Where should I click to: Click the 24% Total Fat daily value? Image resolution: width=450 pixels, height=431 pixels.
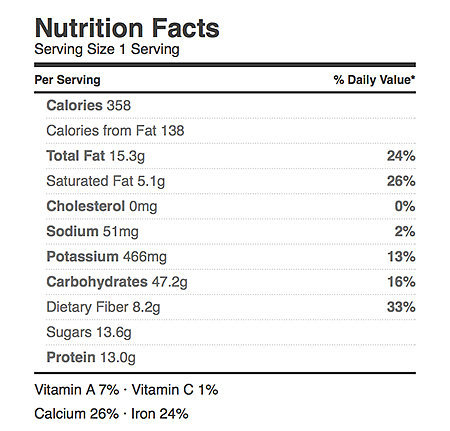(401, 156)
